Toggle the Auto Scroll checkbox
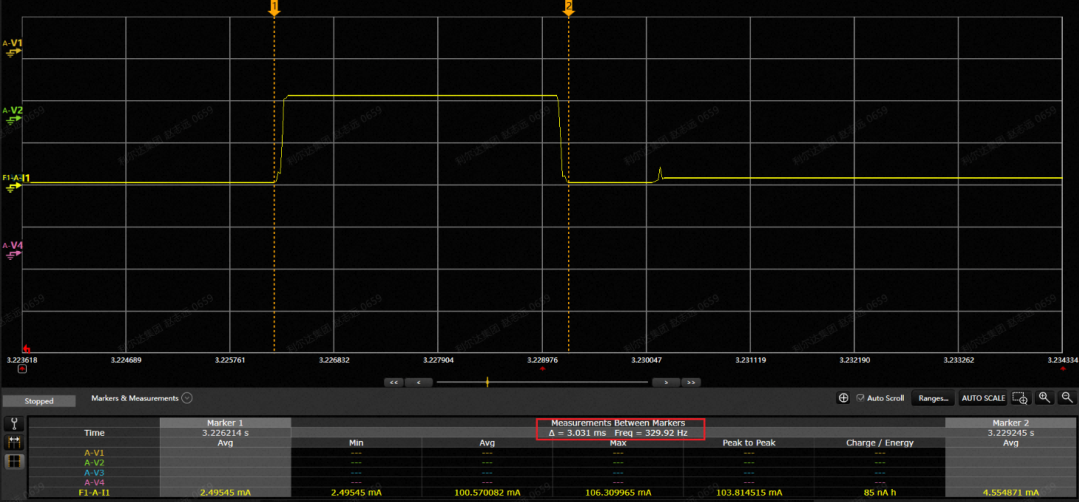Image resolution: width=1079 pixels, height=502 pixels. click(859, 398)
